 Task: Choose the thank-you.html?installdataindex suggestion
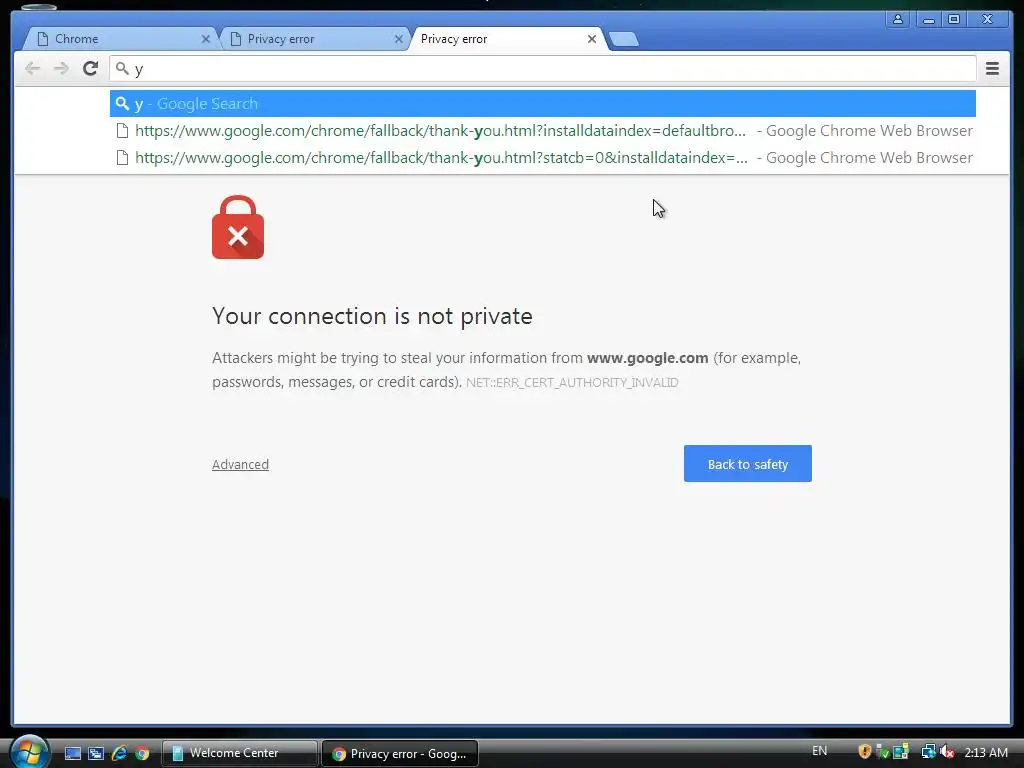(x=543, y=131)
